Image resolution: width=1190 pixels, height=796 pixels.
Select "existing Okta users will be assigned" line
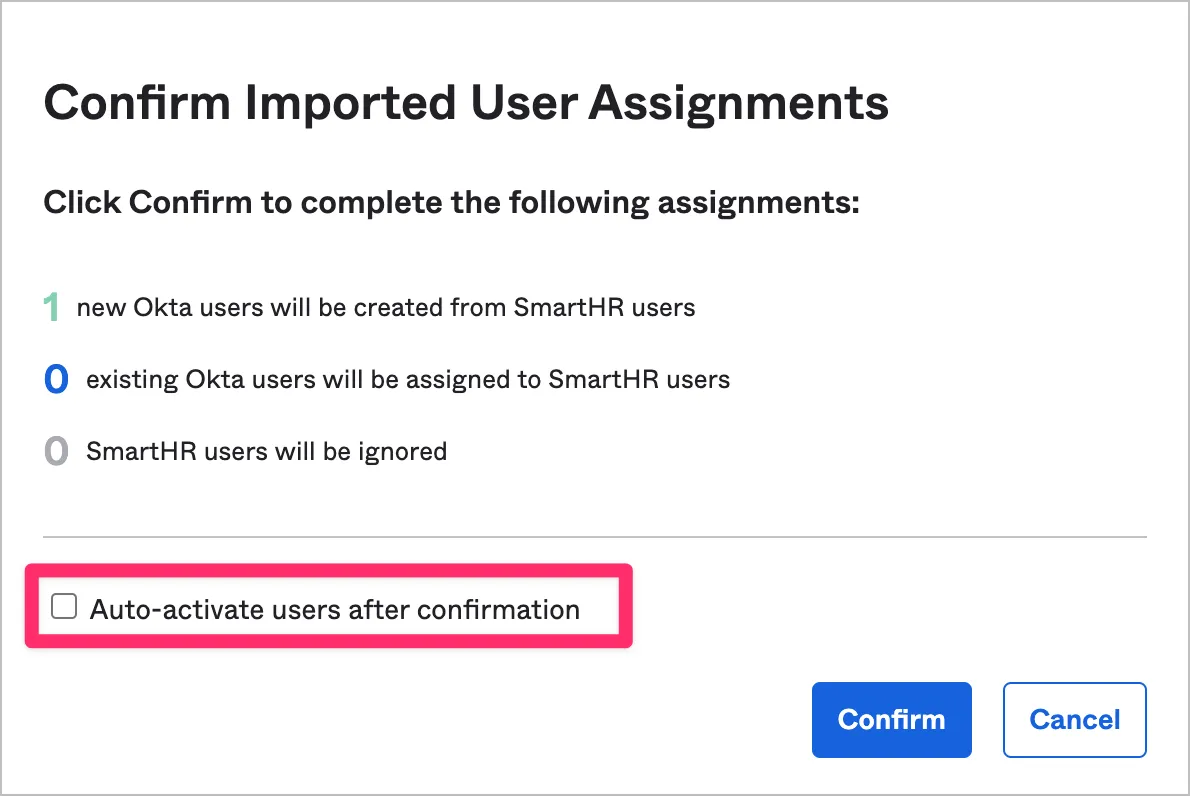click(x=407, y=380)
